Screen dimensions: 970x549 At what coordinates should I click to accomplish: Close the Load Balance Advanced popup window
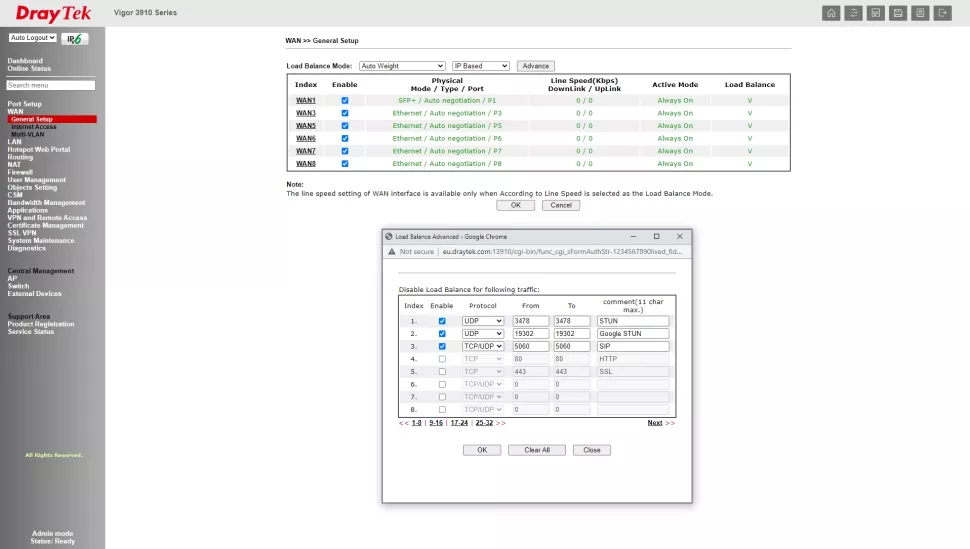click(680, 236)
